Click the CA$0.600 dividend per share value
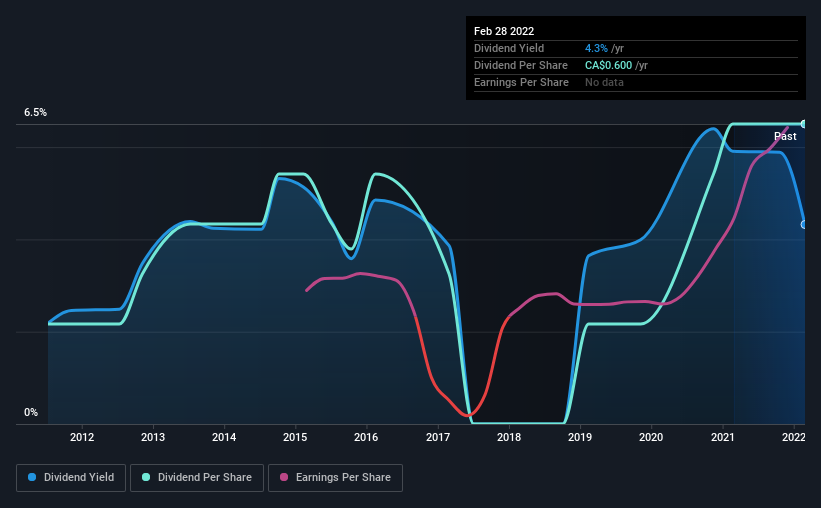 point(608,65)
